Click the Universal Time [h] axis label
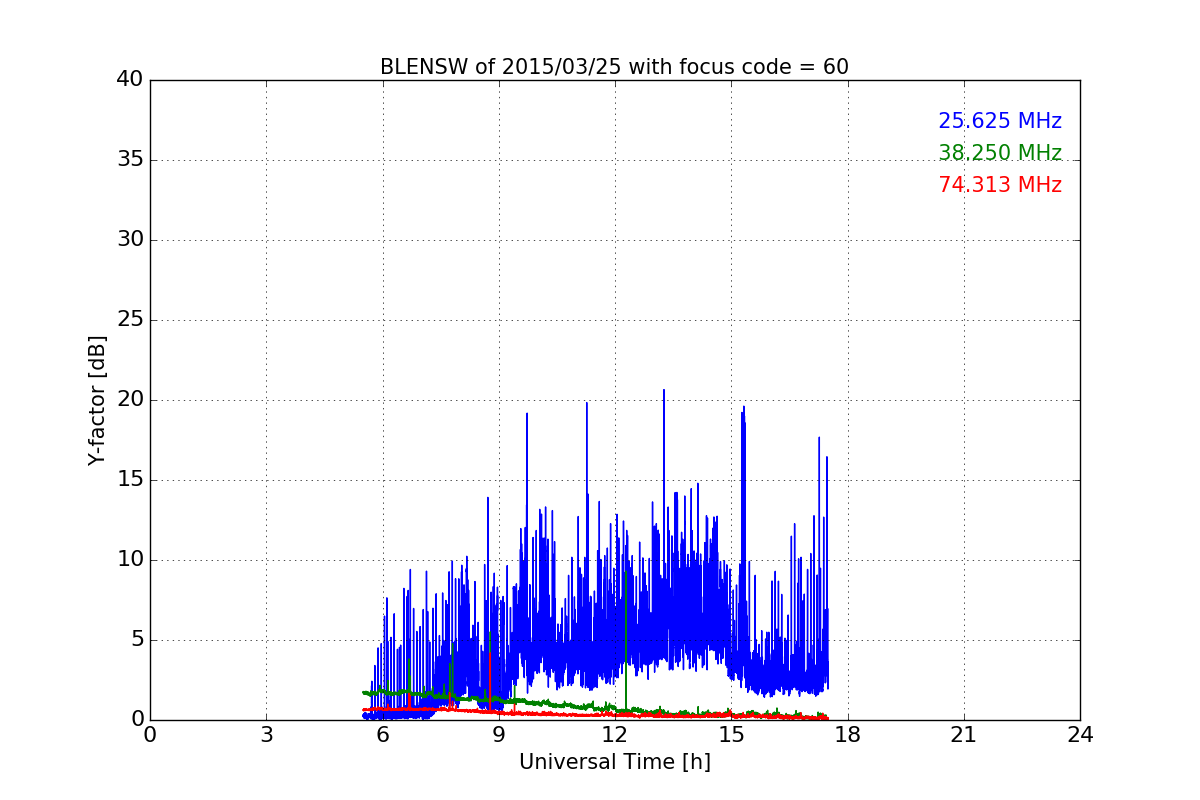Image resolution: width=1200 pixels, height=800 pixels. click(614, 762)
